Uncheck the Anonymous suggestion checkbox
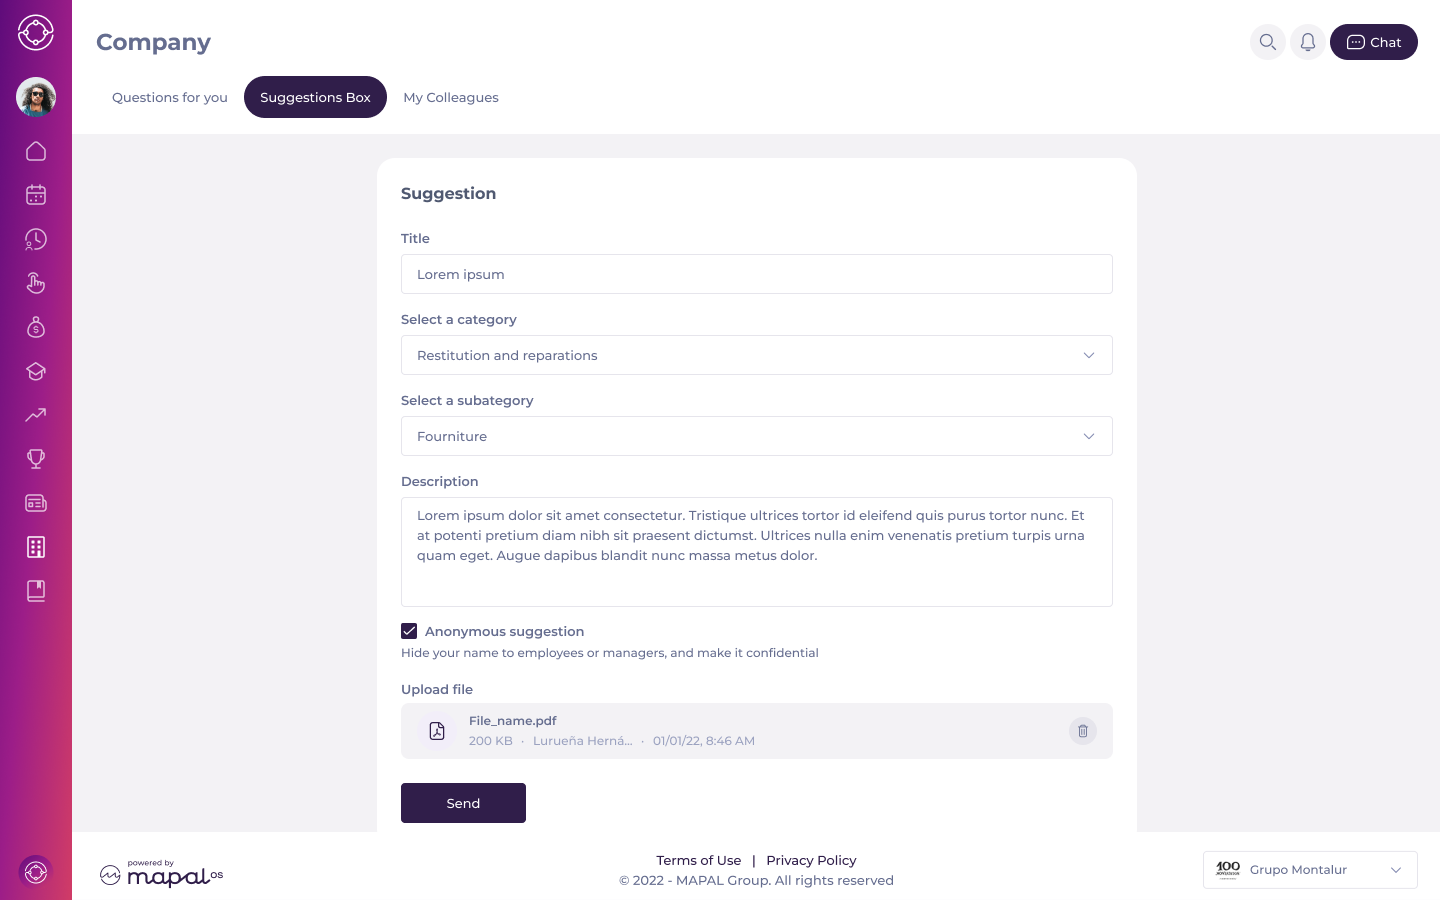1442x900 pixels. pos(409,631)
